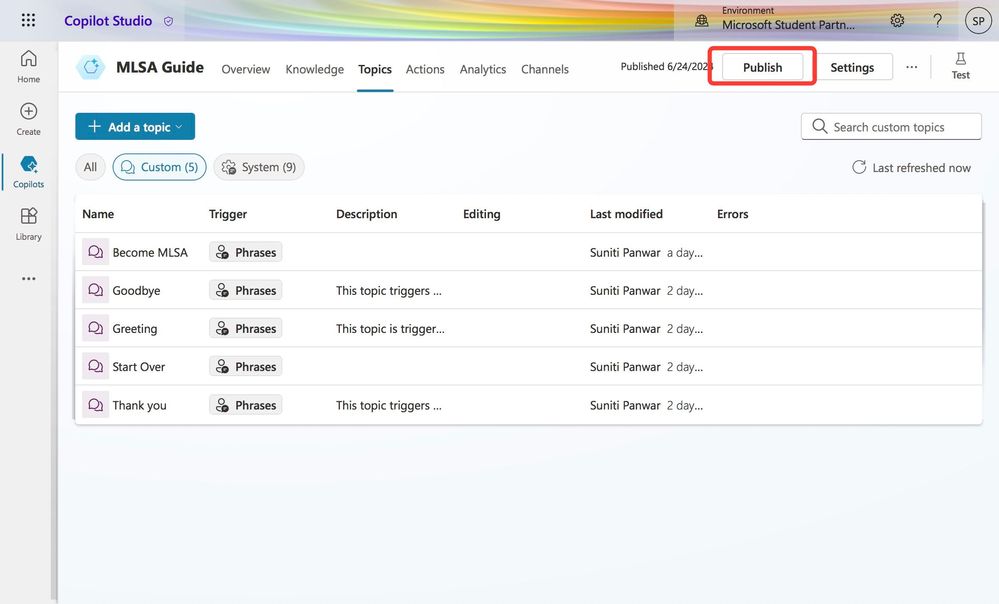Switch to the Analytics tab
The image size is (999, 604).
pyautogui.click(x=483, y=69)
